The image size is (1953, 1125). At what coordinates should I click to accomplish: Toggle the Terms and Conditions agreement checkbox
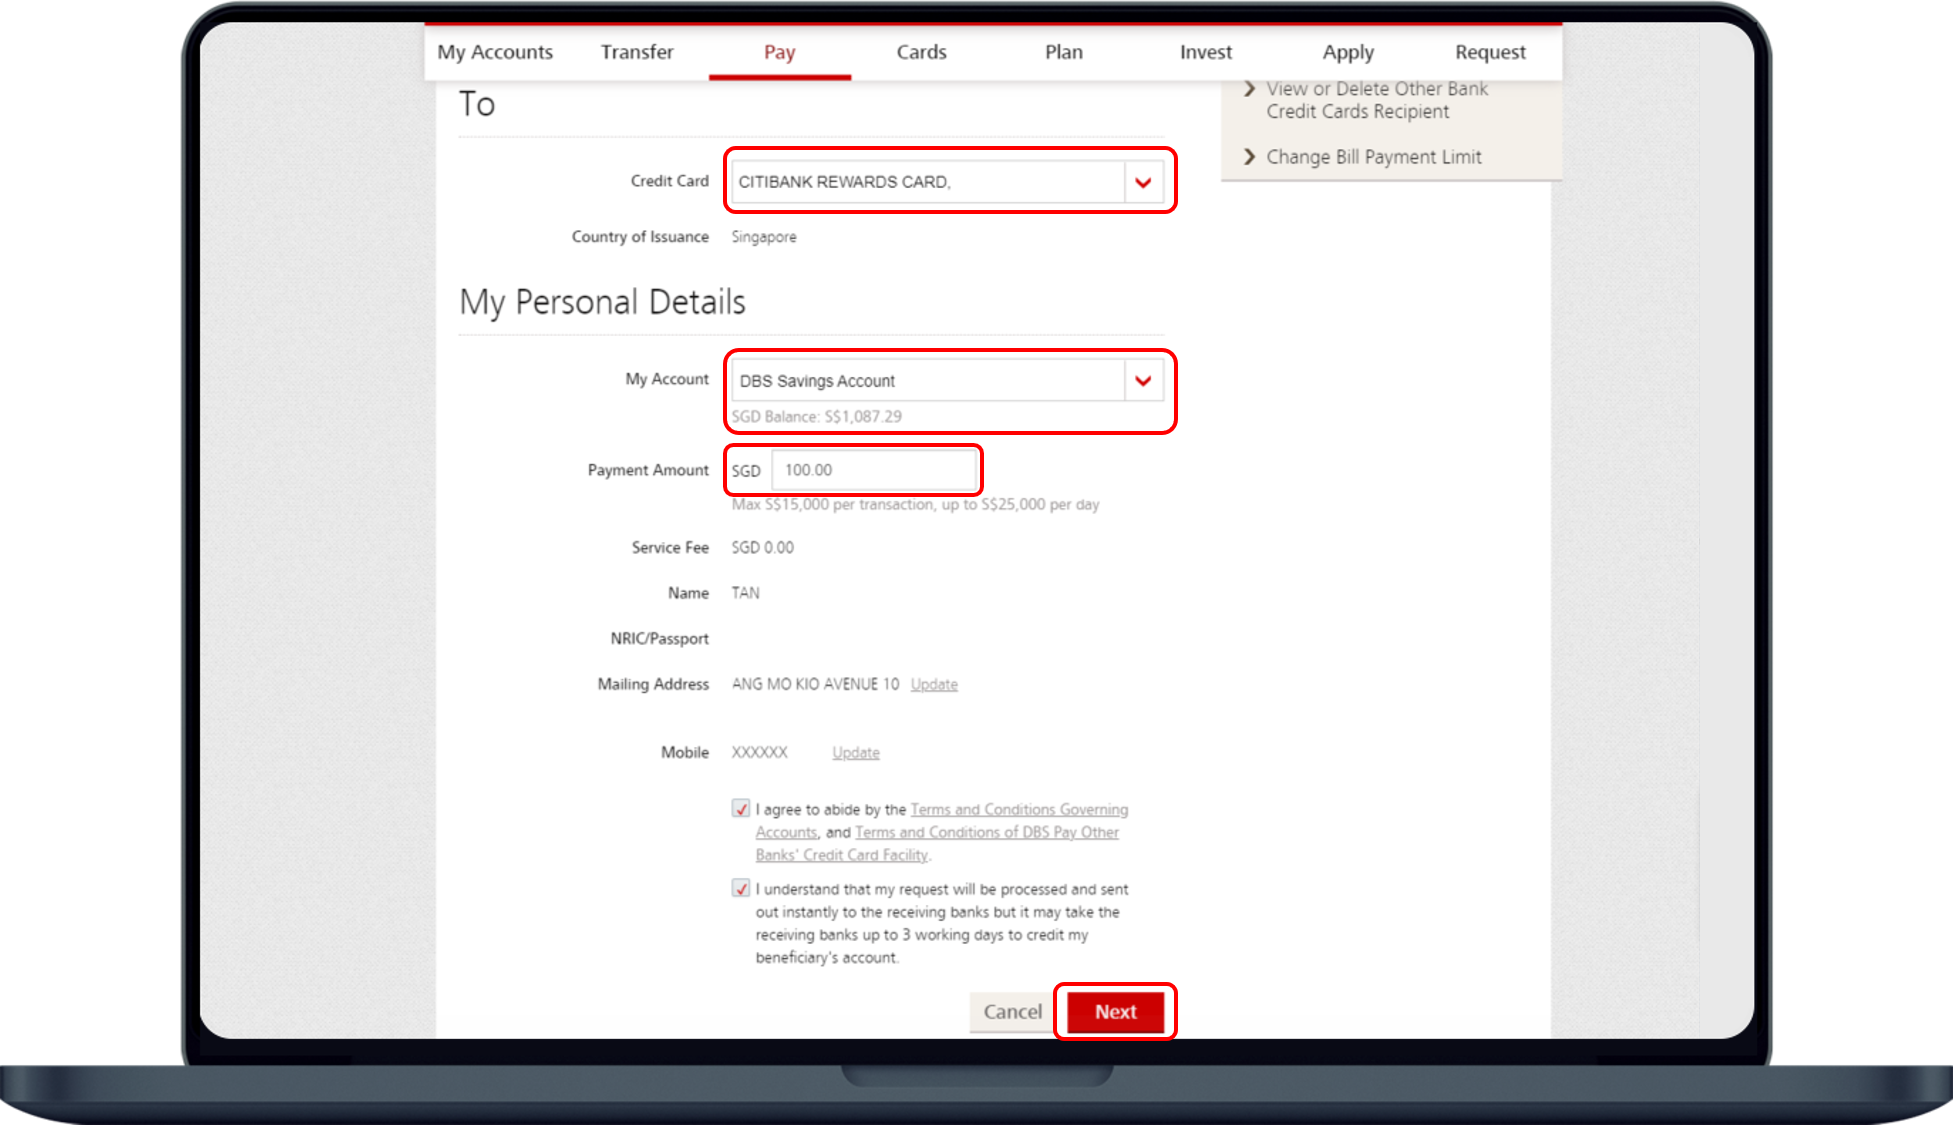pos(741,809)
